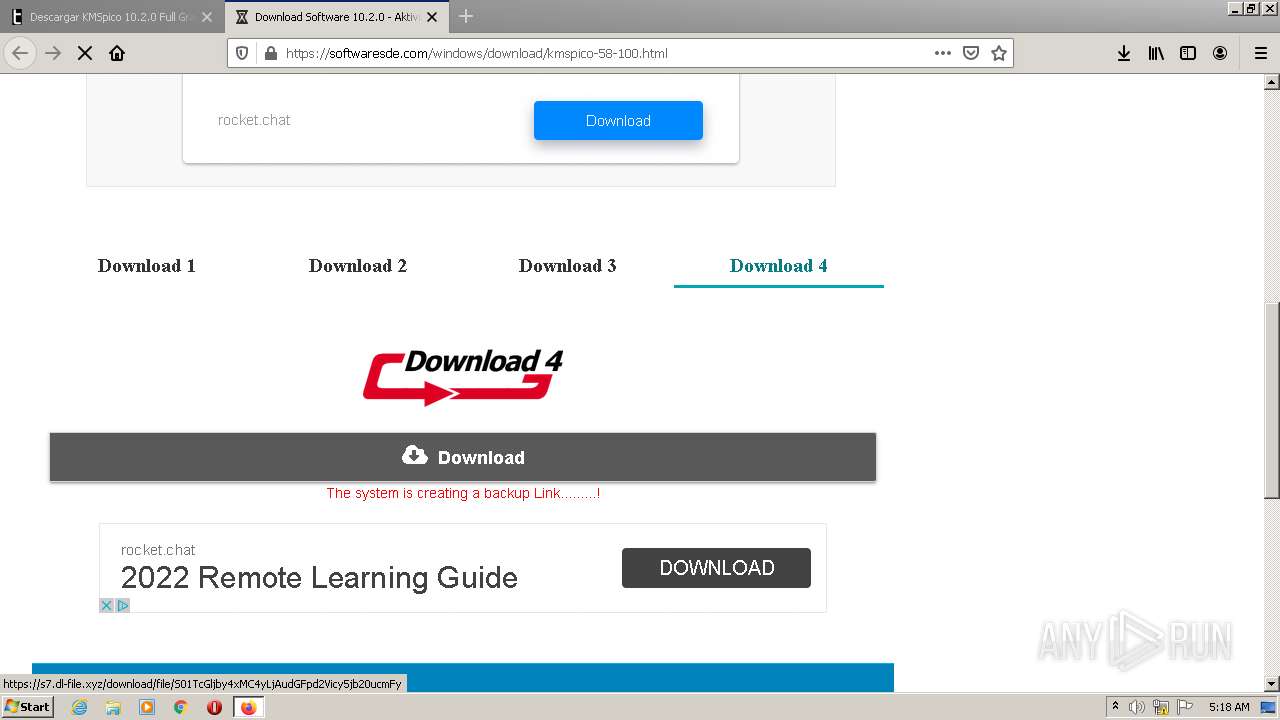The height and width of the screenshot is (720, 1280).
Task: Launch Chrome from taskbar
Action: pyautogui.click(x=181, y=707)
